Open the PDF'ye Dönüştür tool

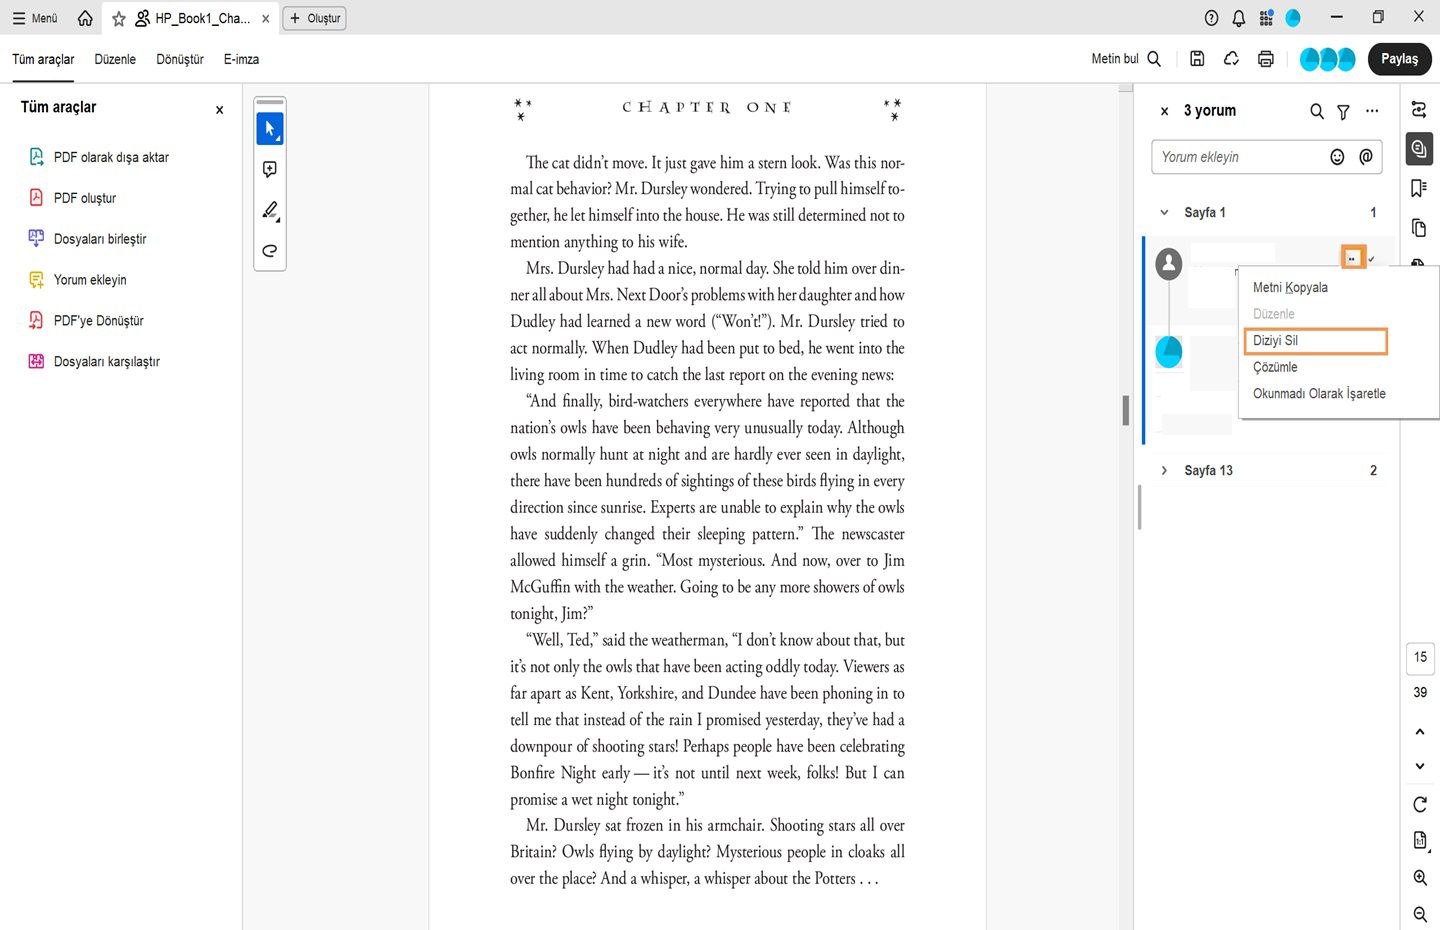click(86, 321)
